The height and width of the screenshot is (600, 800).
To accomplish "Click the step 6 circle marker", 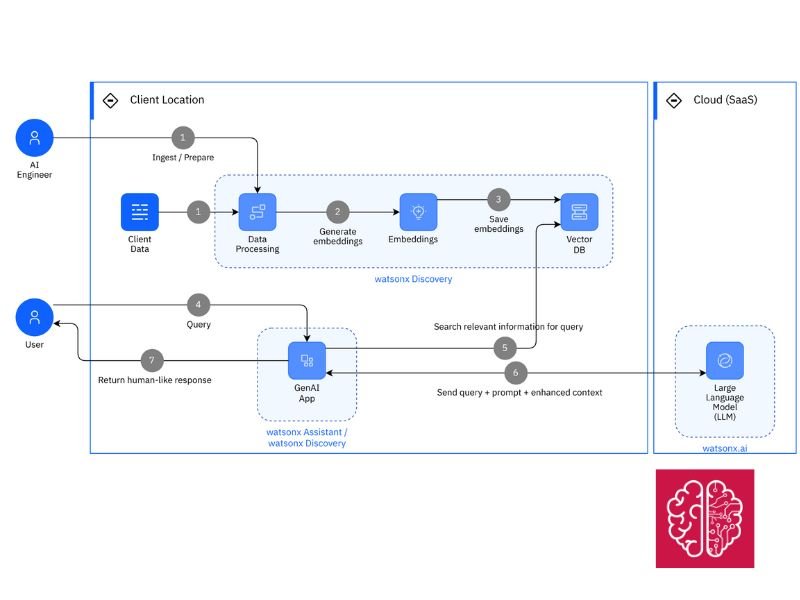I will (515, 373).
